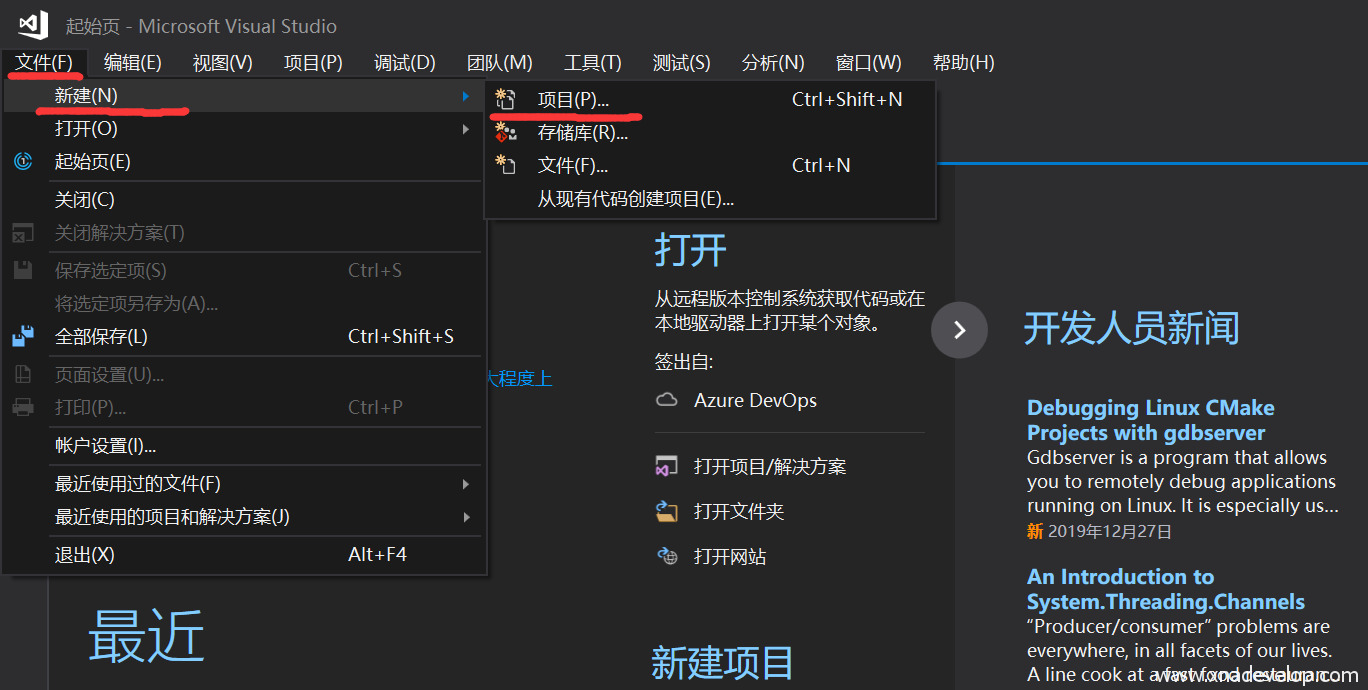
Task: Open the Debugging Linux CMake Projects article
Action: (x=1150, y=420)
